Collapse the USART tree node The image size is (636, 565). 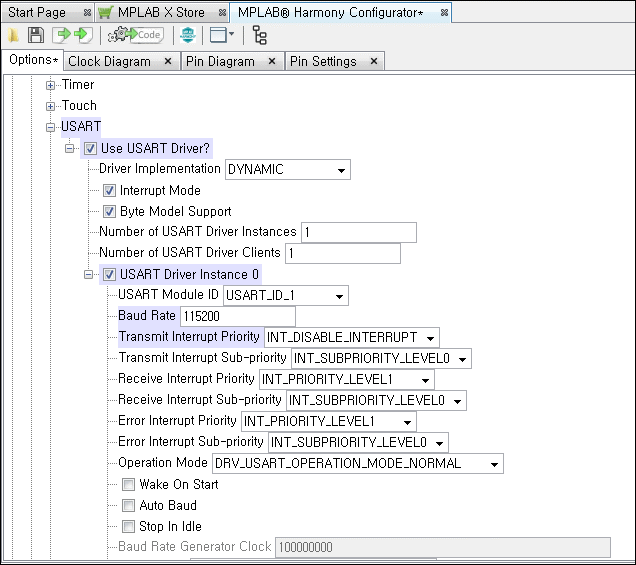[50, 127]
